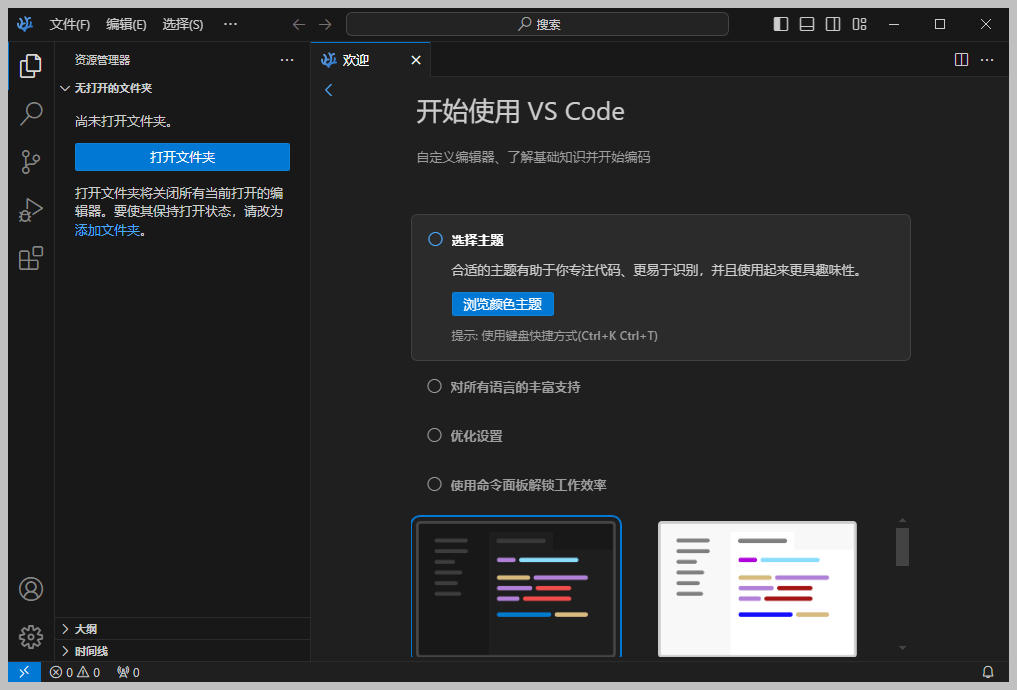The height and width of the screenshot is (690, 1017).
Task: Click the Accounts icon in activity bar
Action: (x=30, y=589)
